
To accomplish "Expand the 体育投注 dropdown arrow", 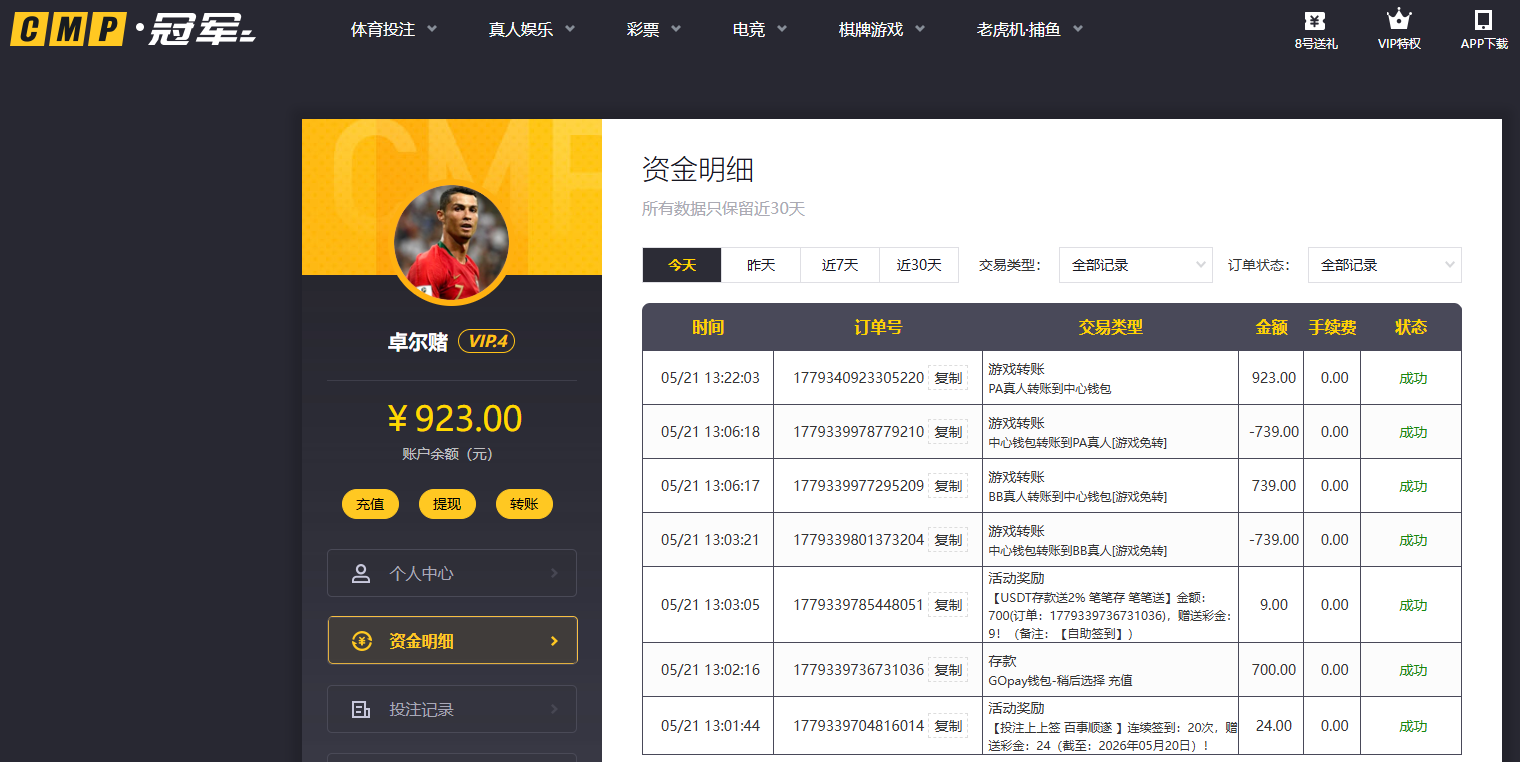I will coord(432,30).
